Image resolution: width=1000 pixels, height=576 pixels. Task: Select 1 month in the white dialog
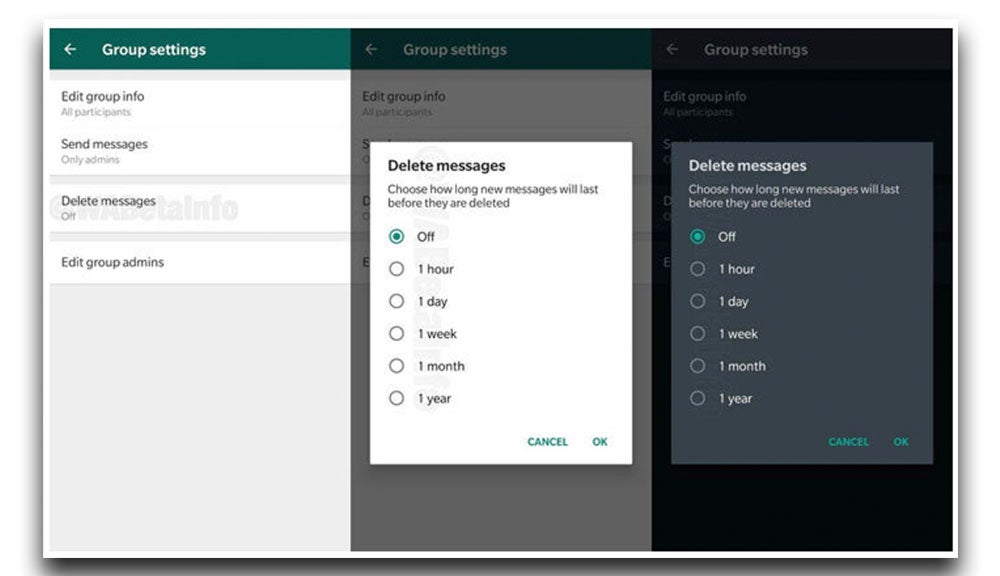click(397, 366)
